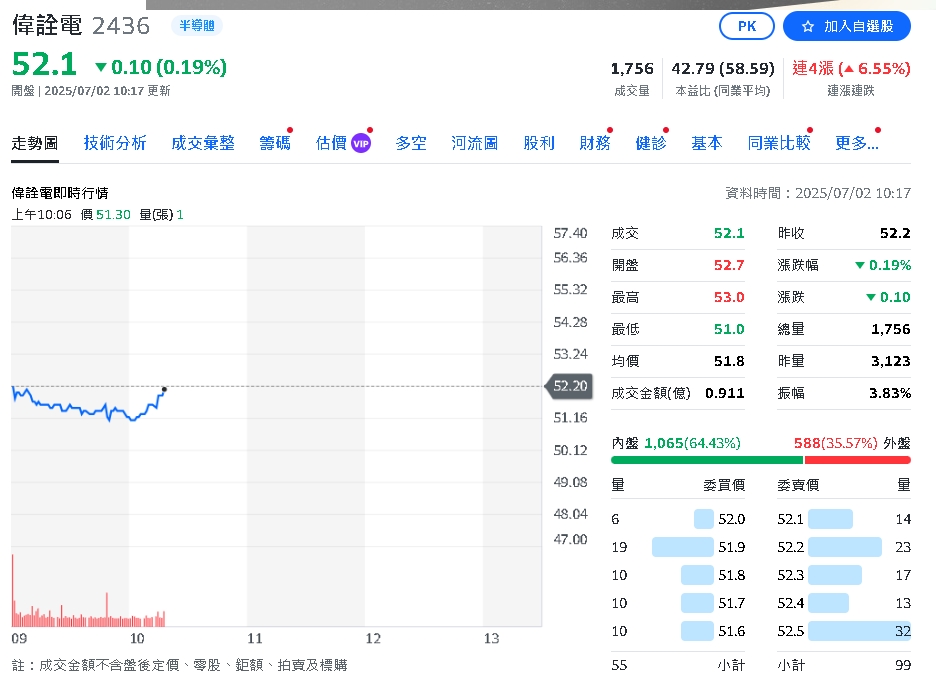The width and height of the screenshot is (936, 683).
Task: Open the 河流圖 tab
Action: point(474,143)
